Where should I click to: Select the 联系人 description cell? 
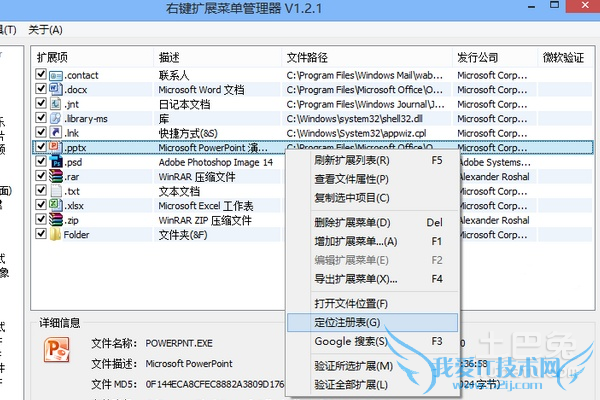pos(174,75)
